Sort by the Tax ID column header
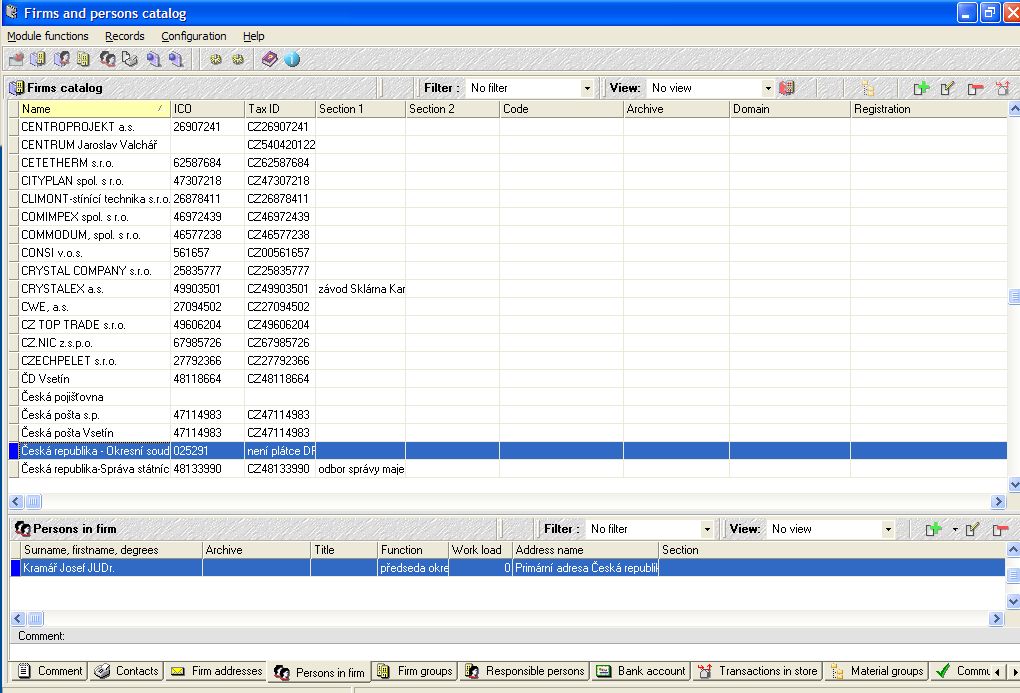Viewport: 1020px width, 693px height. 280,109
